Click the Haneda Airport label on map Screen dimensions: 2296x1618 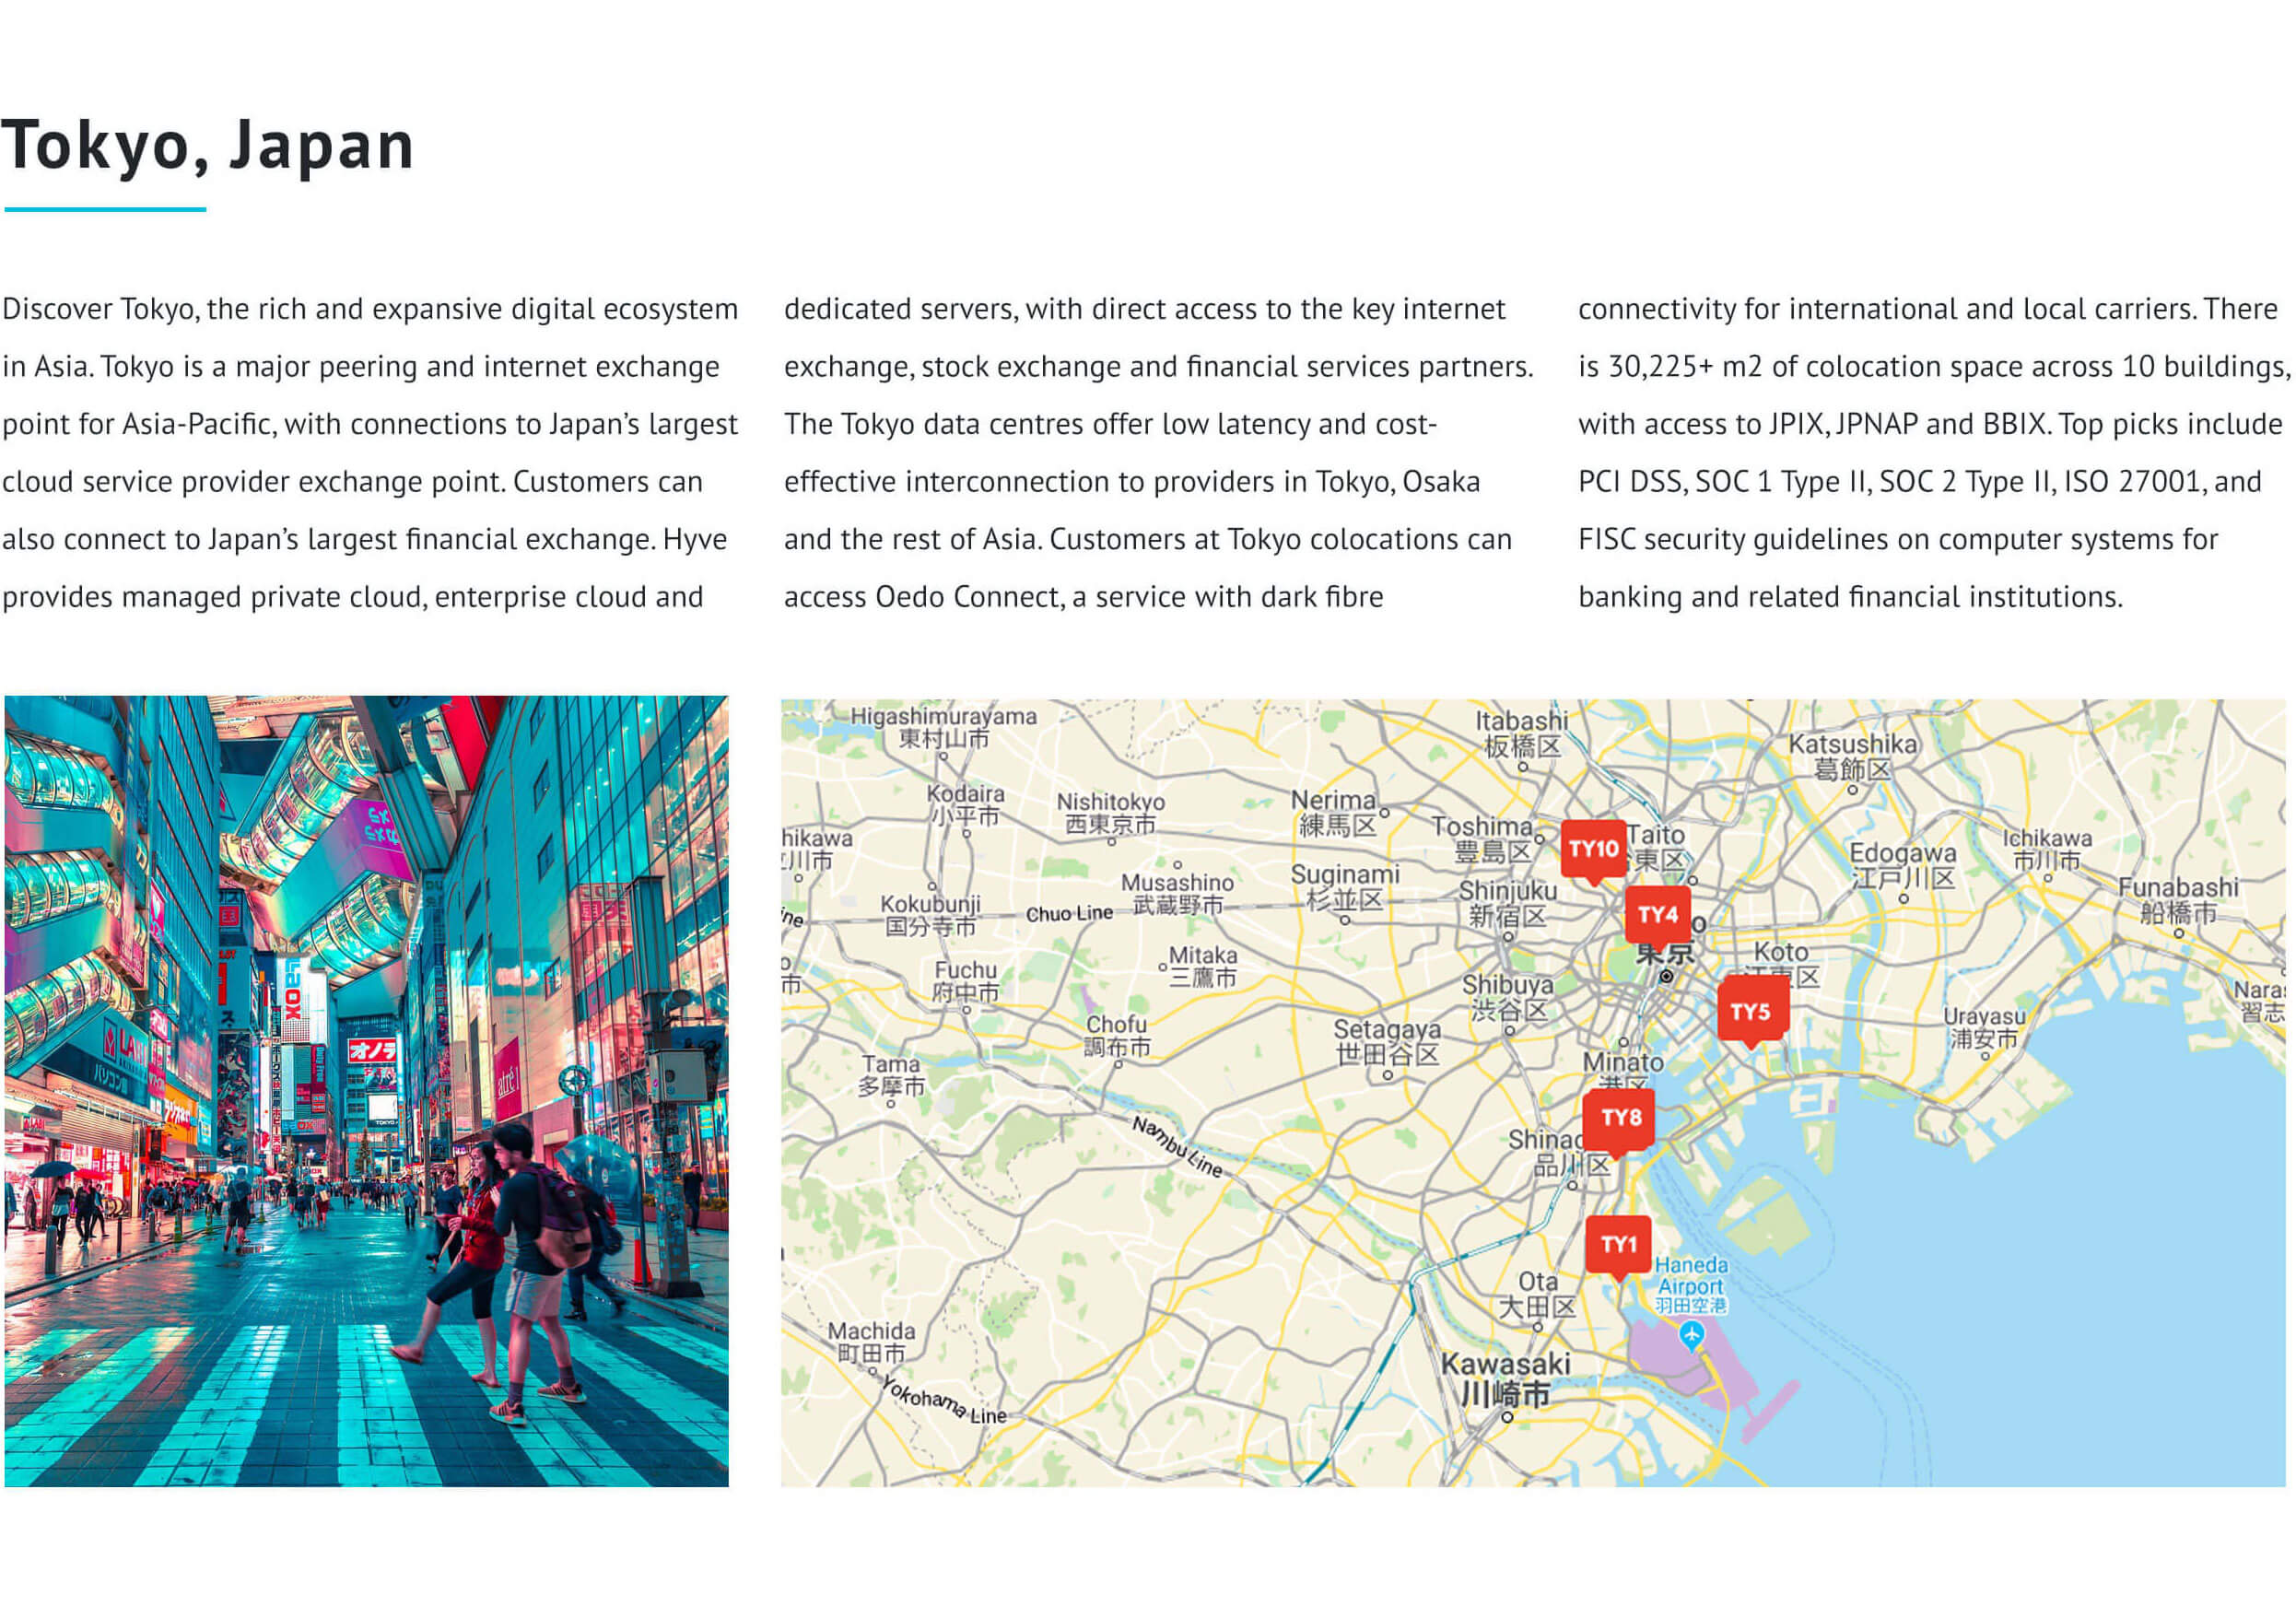(x=1691, y=1285)
